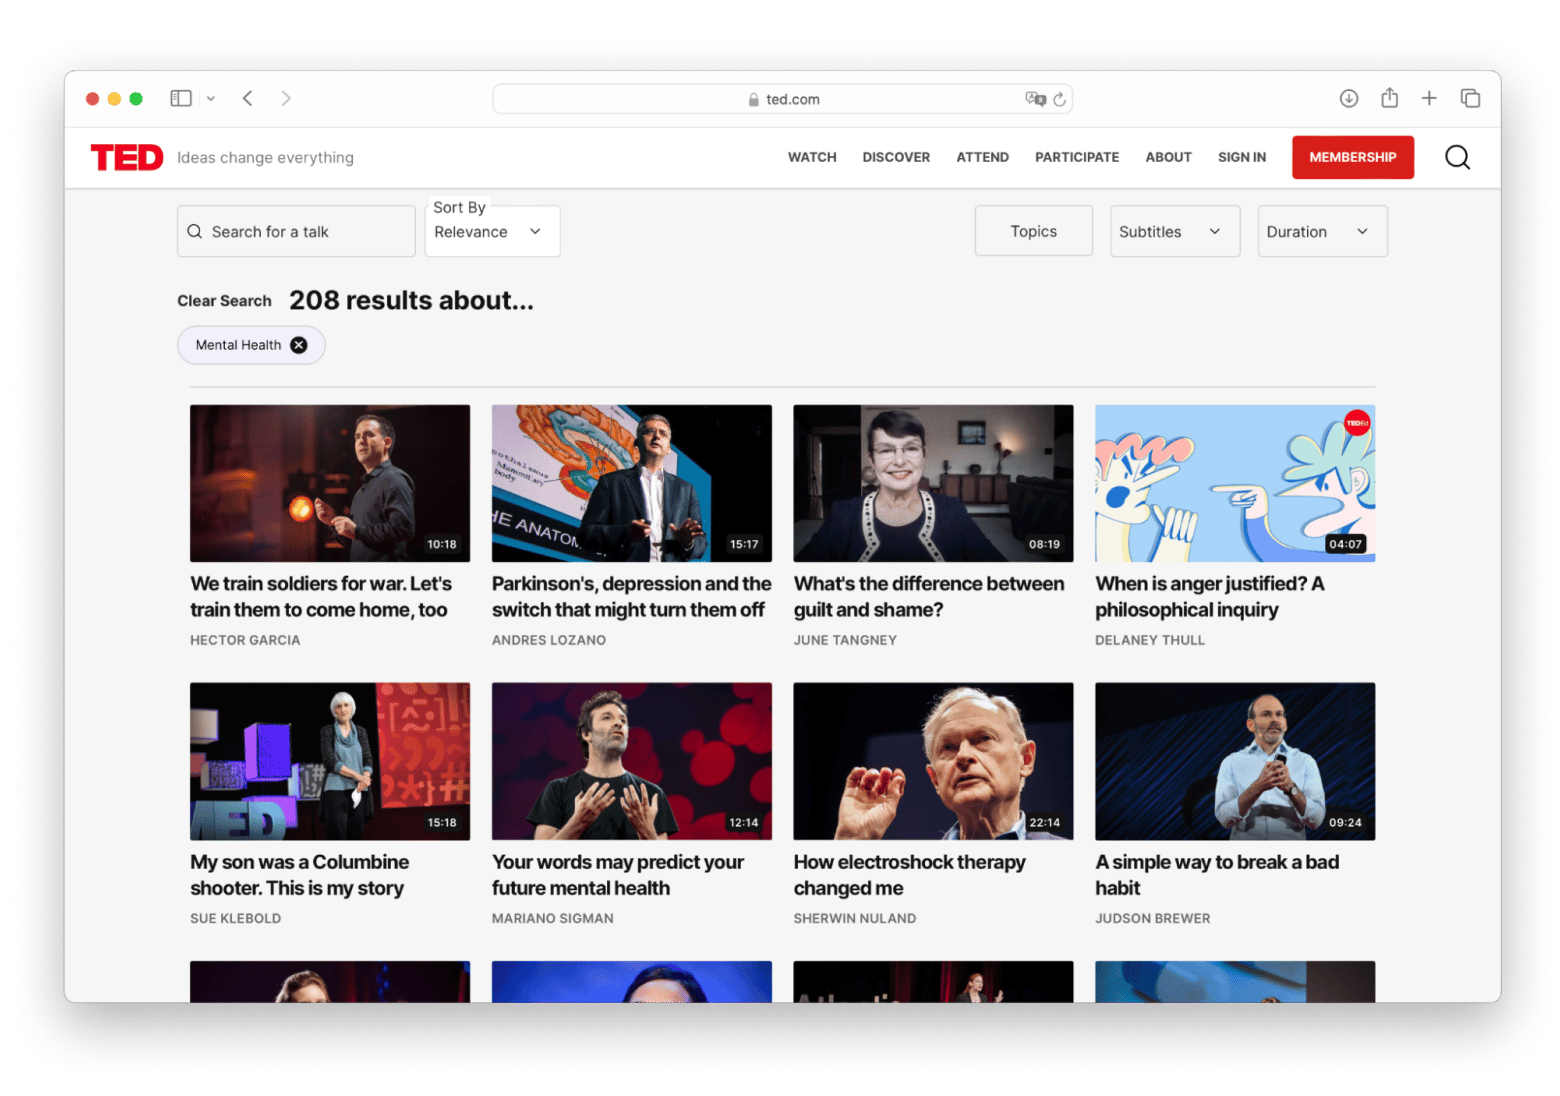Viewport: 1560px width, 1096px height.
Task: Reload the page with refresh icon
Action: coord(1060,99)
